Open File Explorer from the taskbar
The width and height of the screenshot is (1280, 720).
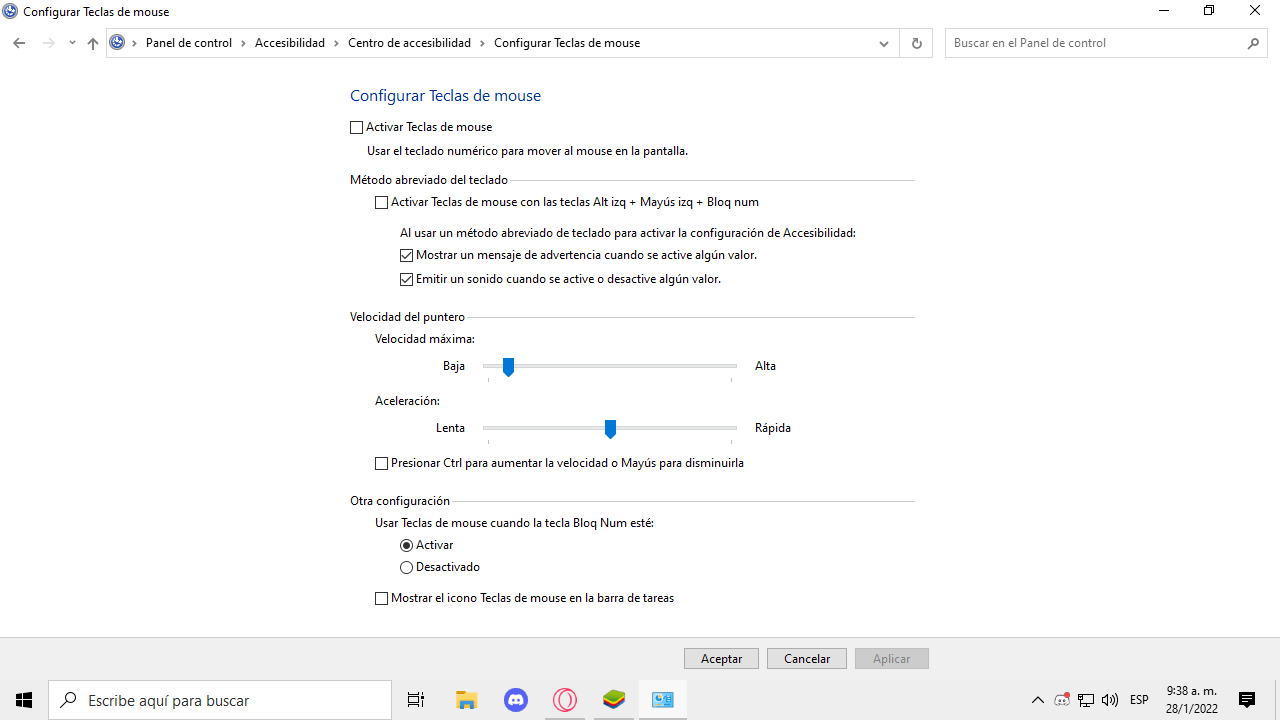467,700
